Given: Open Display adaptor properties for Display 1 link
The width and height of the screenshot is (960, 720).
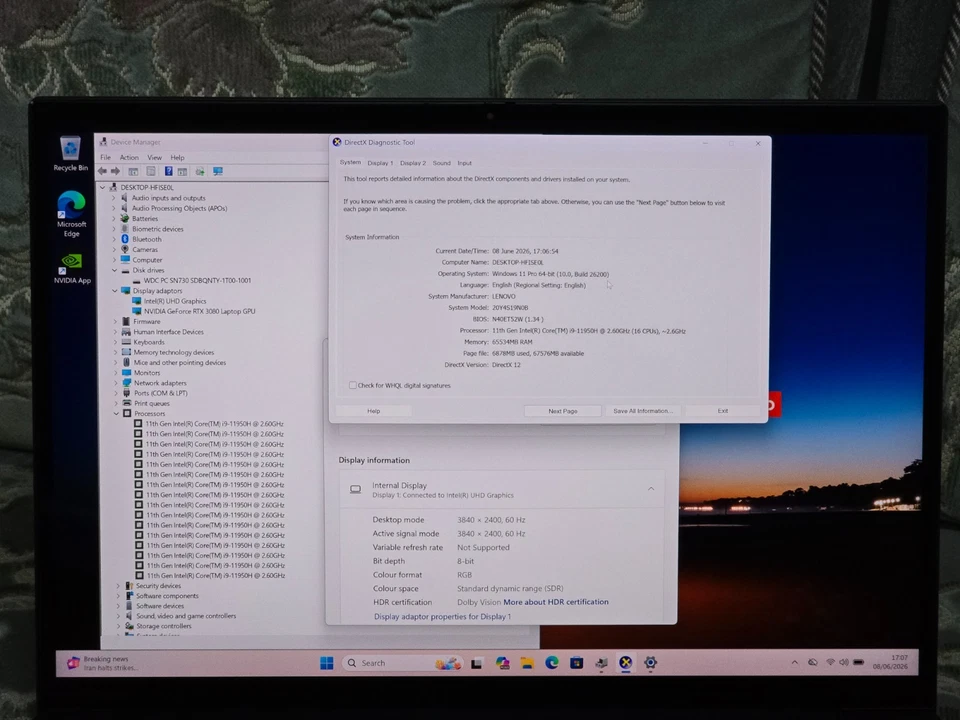Looking at the screenshot, I should [x=442, y=617].
